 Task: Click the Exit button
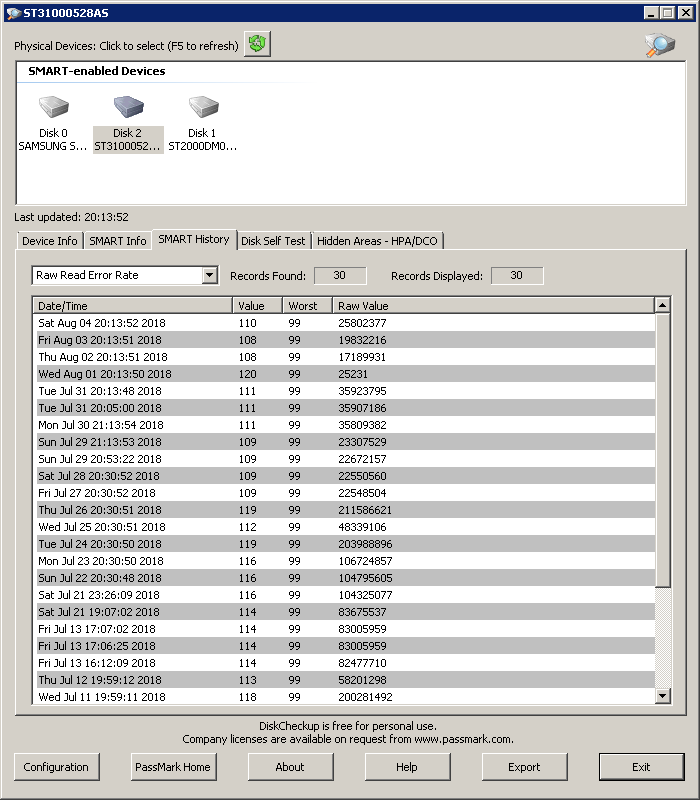[x=641, y=767]
